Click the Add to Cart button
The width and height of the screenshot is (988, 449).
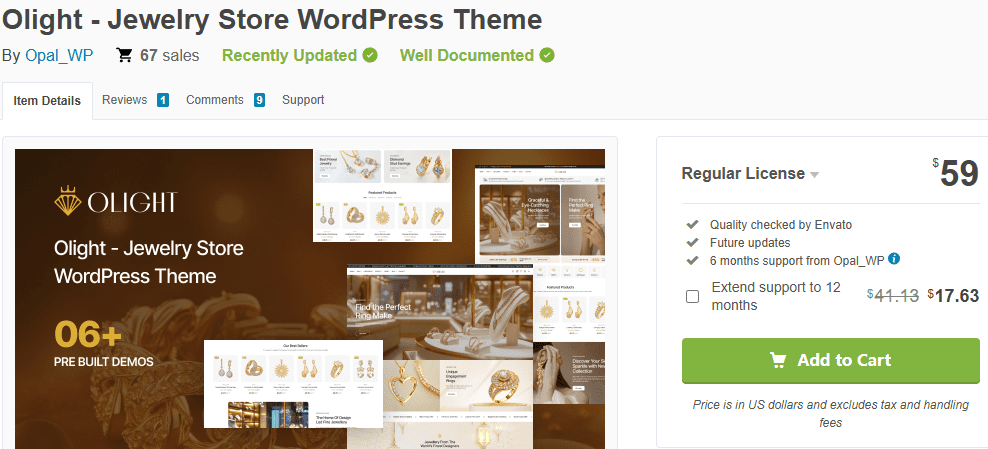click(x=830, y=361)
